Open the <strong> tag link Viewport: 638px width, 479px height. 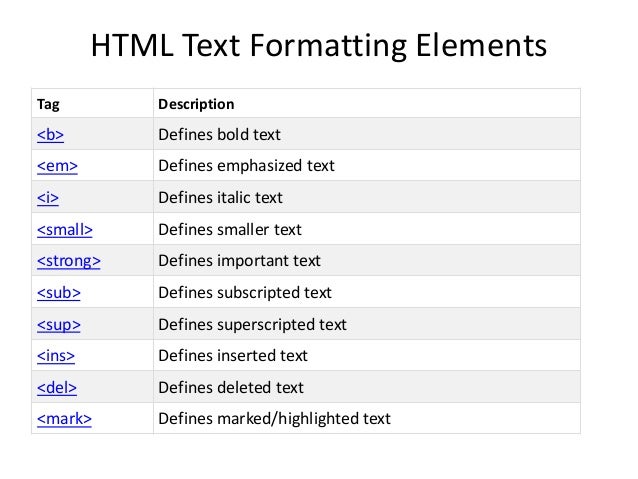[x=69, y=261]
